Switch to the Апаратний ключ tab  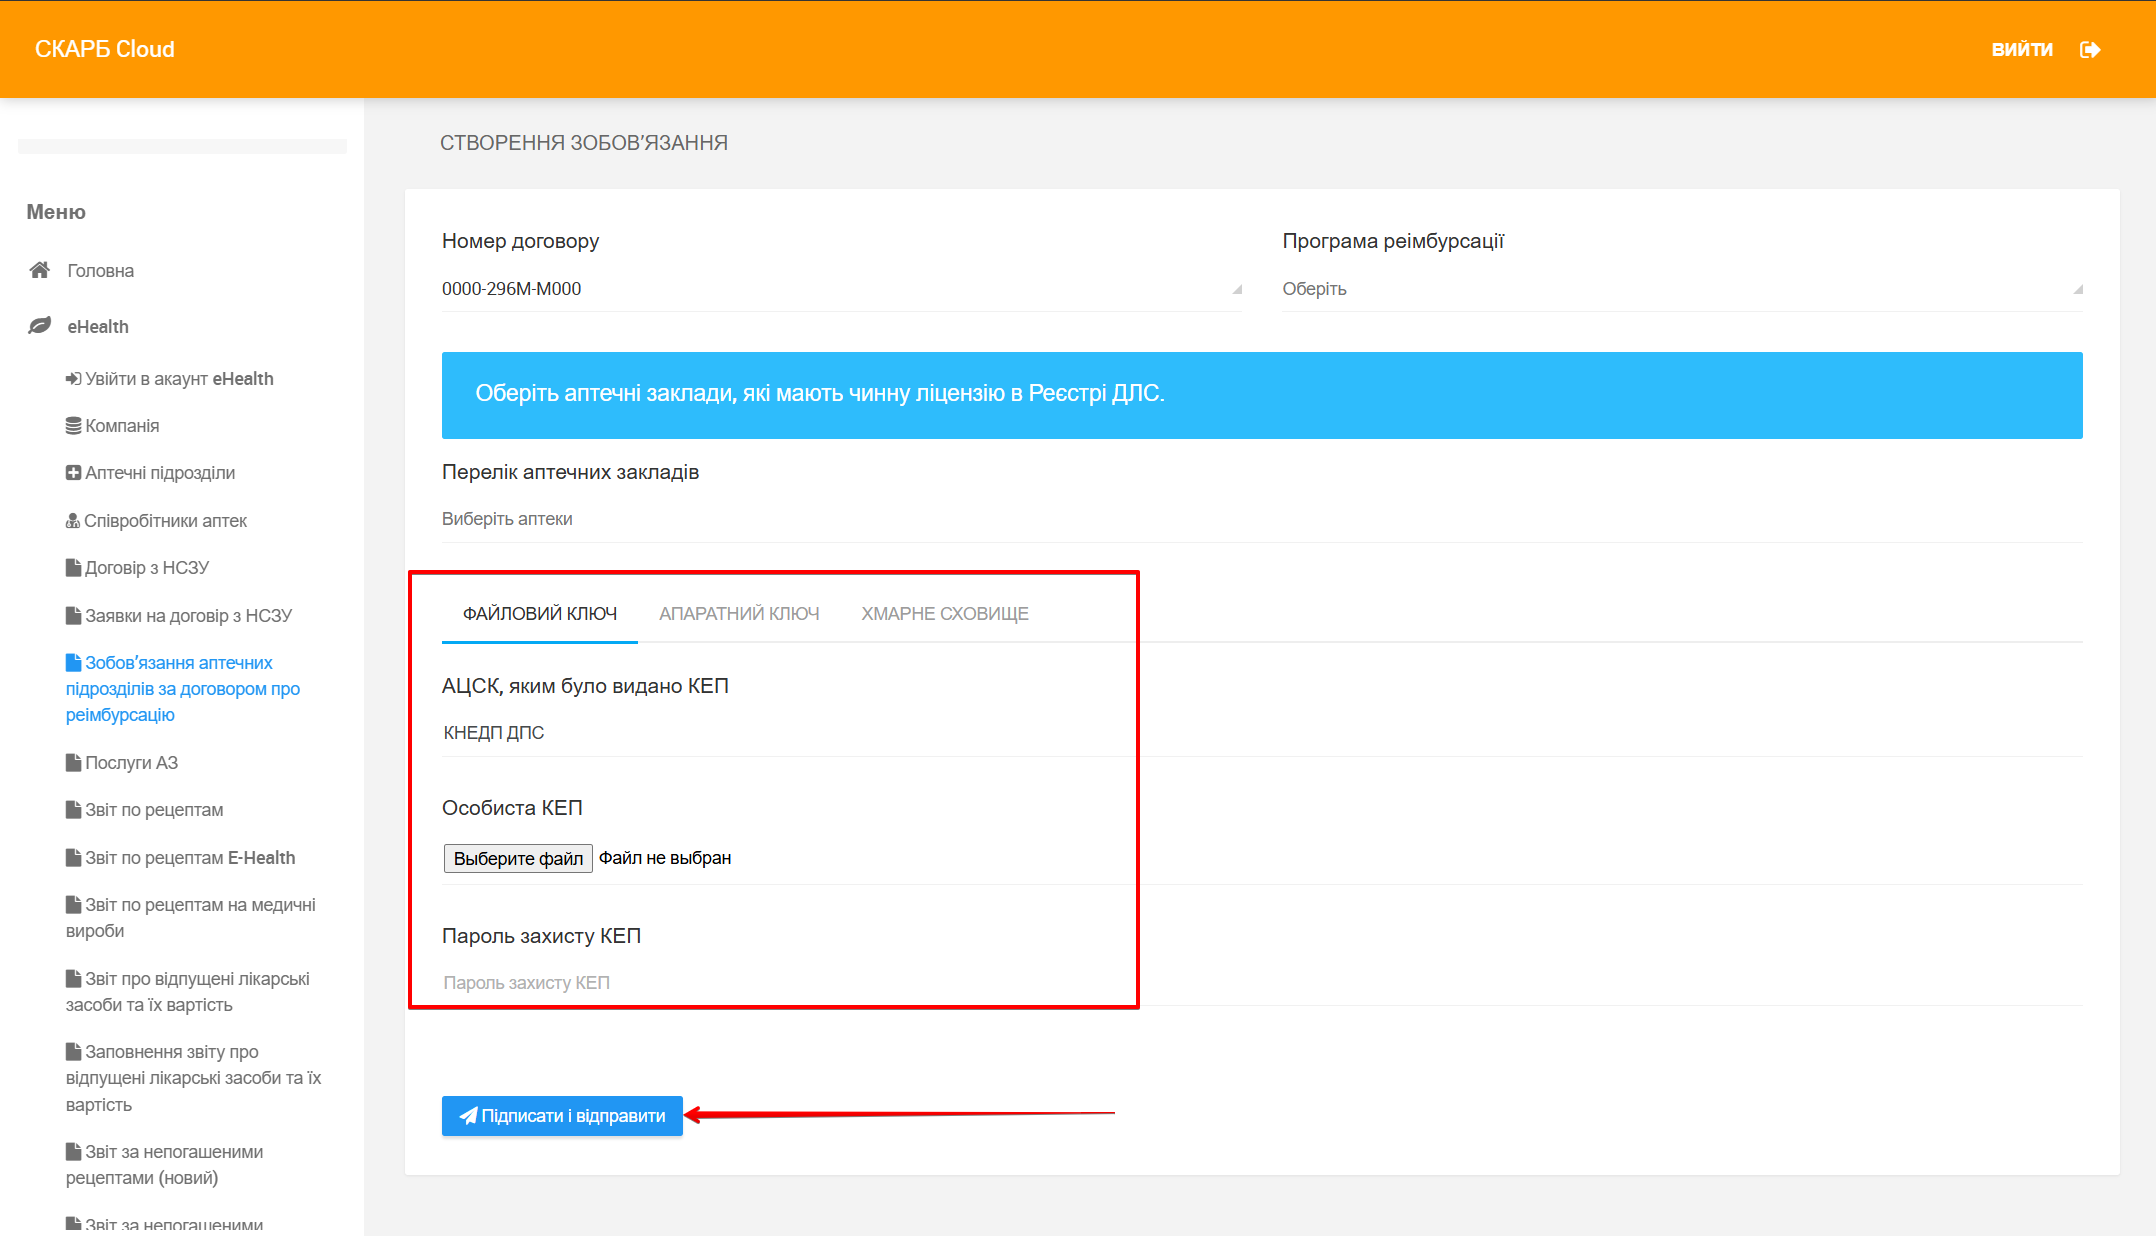739,614
